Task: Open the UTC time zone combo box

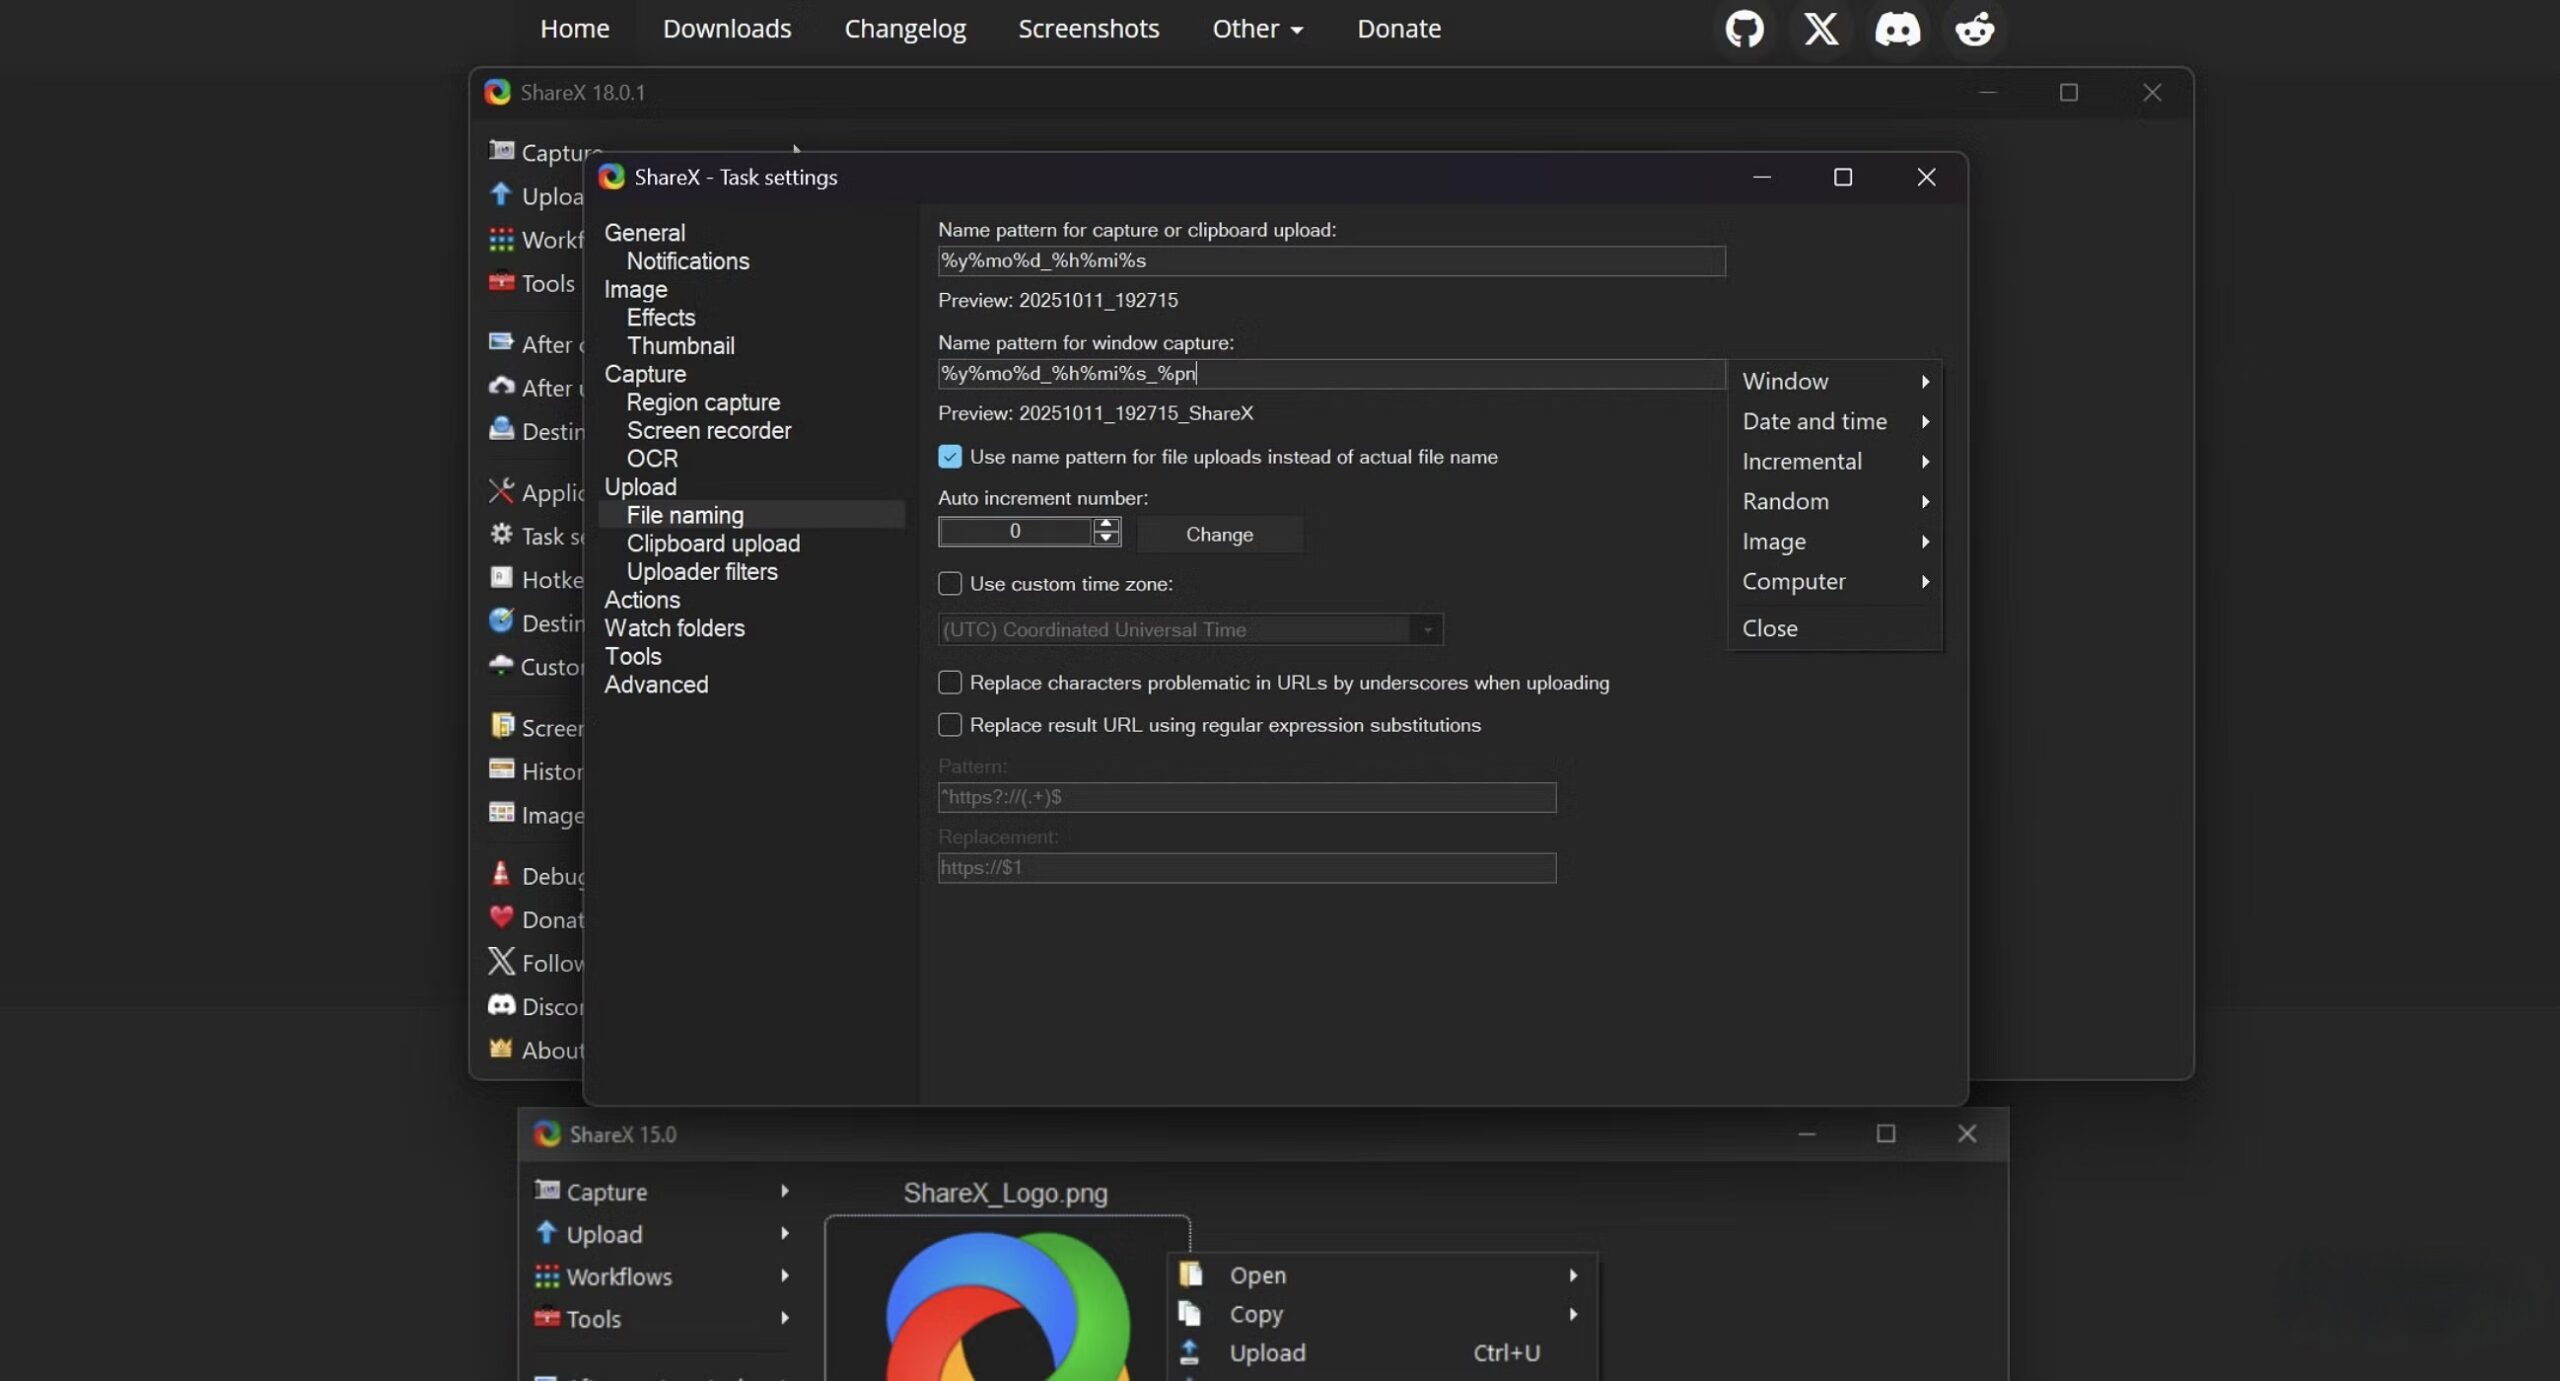Action: pos(1190,630)
